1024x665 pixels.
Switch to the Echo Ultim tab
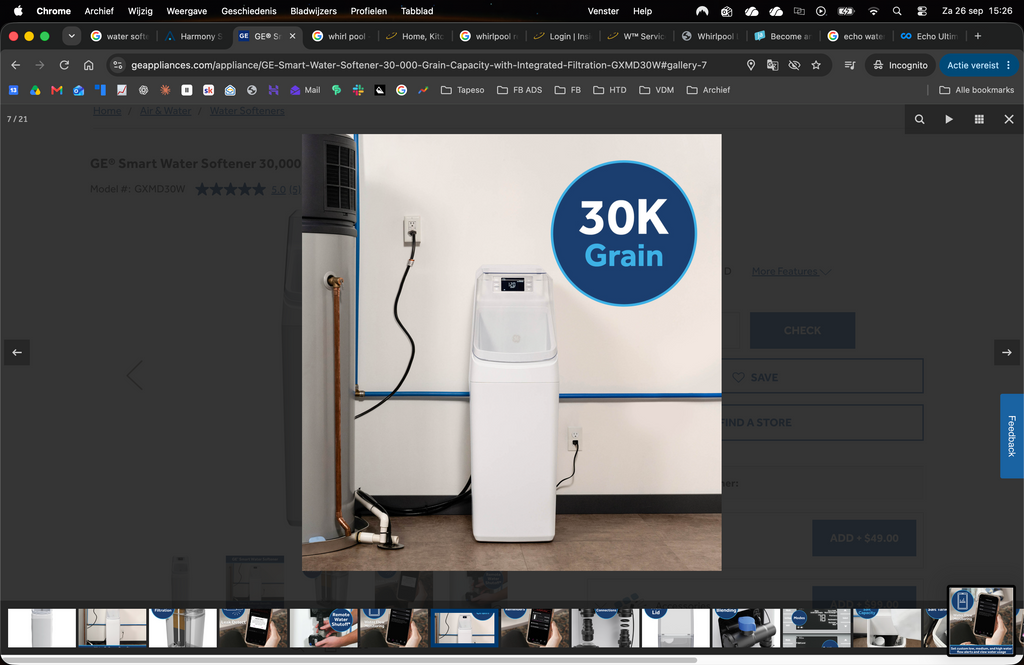930,36
